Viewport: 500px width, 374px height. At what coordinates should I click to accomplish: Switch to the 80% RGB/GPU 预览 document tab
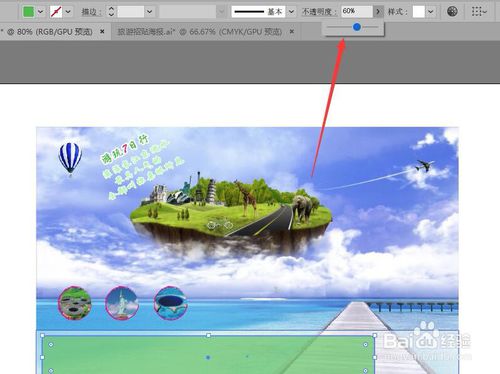pyautogui.click(x=50, y=32)
